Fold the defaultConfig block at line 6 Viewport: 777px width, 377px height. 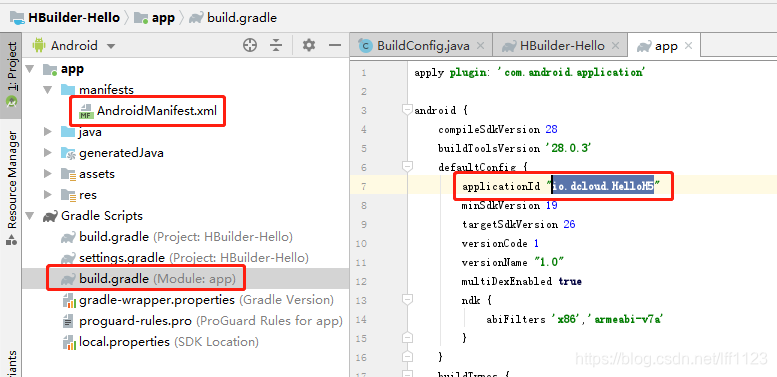click(407, 167)
